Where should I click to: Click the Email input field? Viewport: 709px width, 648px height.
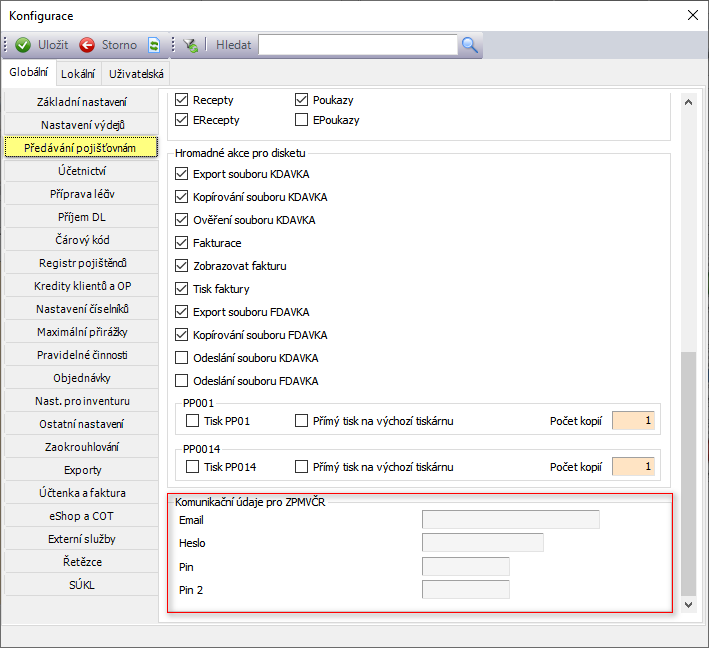point(510,519)
